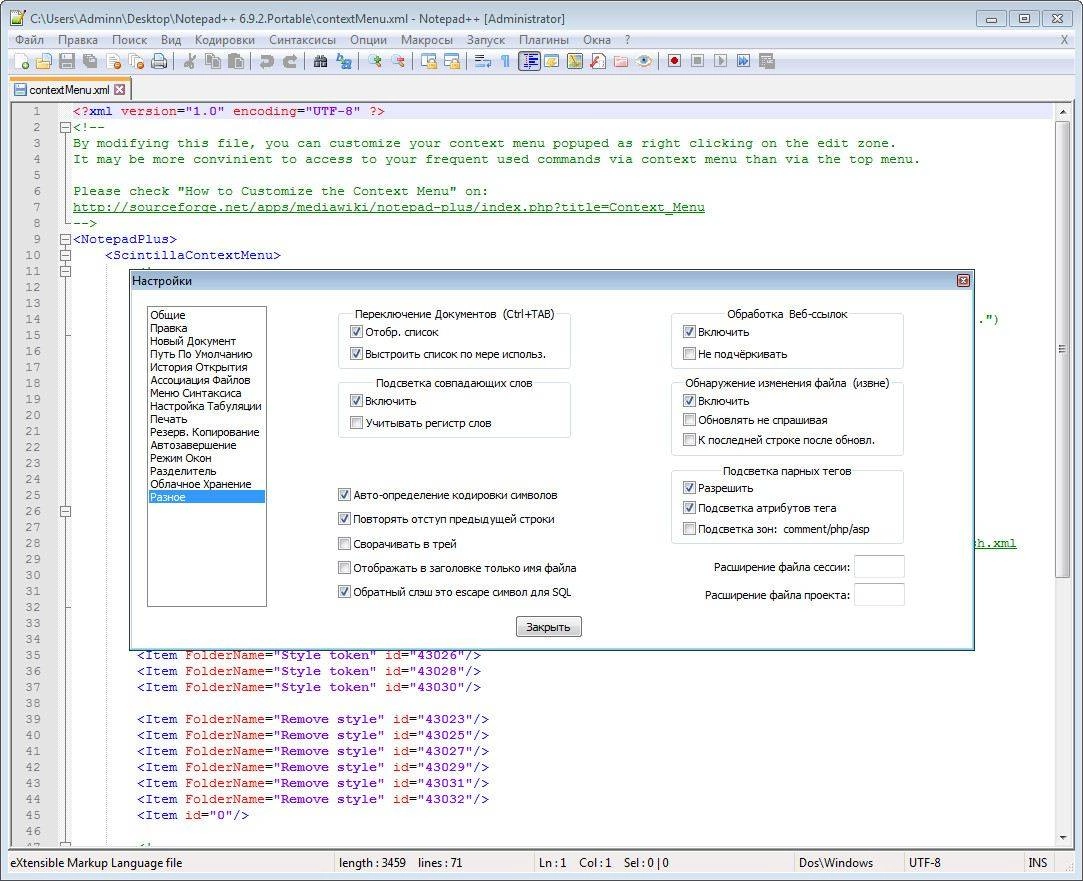Select 'Резерв. Копирование' settings category
Screen dimensions: 1083x881
click(207, 432)
